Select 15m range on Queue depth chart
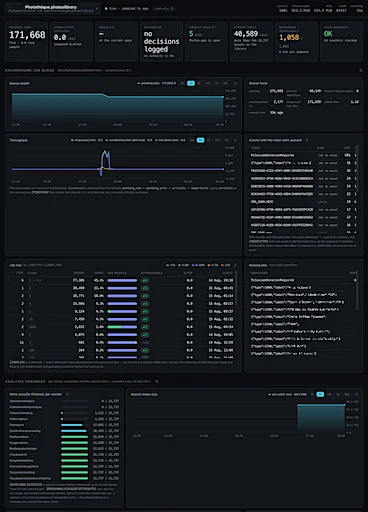This screenshot has height=512, width=368. 182,83
